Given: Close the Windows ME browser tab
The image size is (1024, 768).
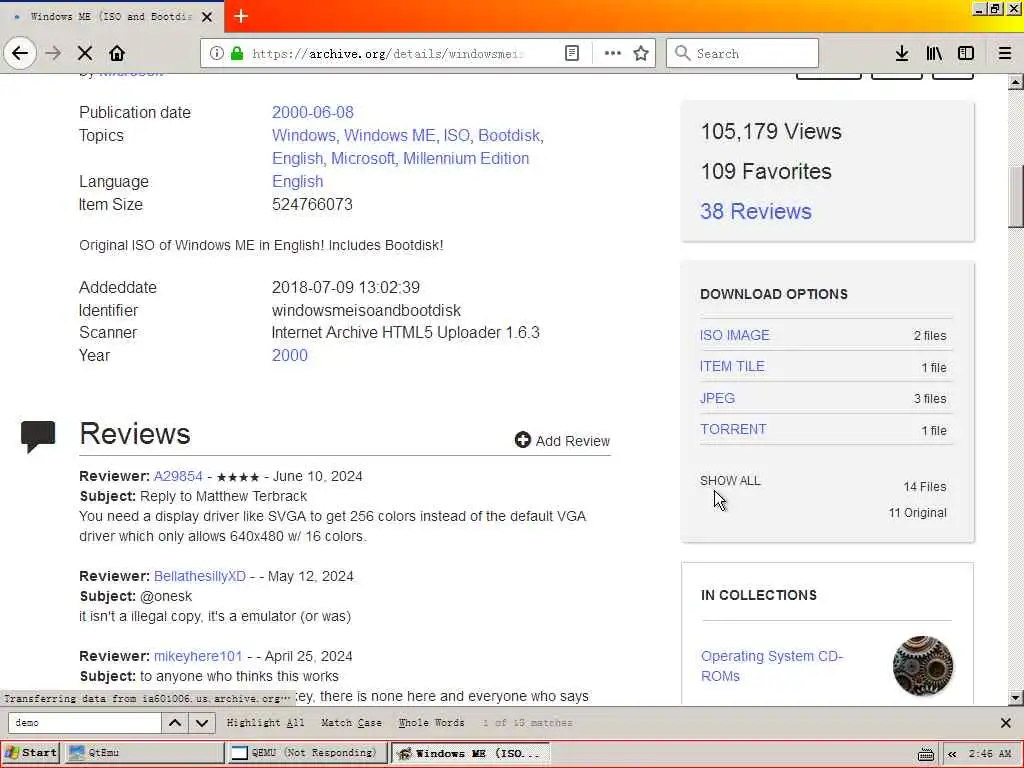Looking at the screenshot, I should [207, 16].
